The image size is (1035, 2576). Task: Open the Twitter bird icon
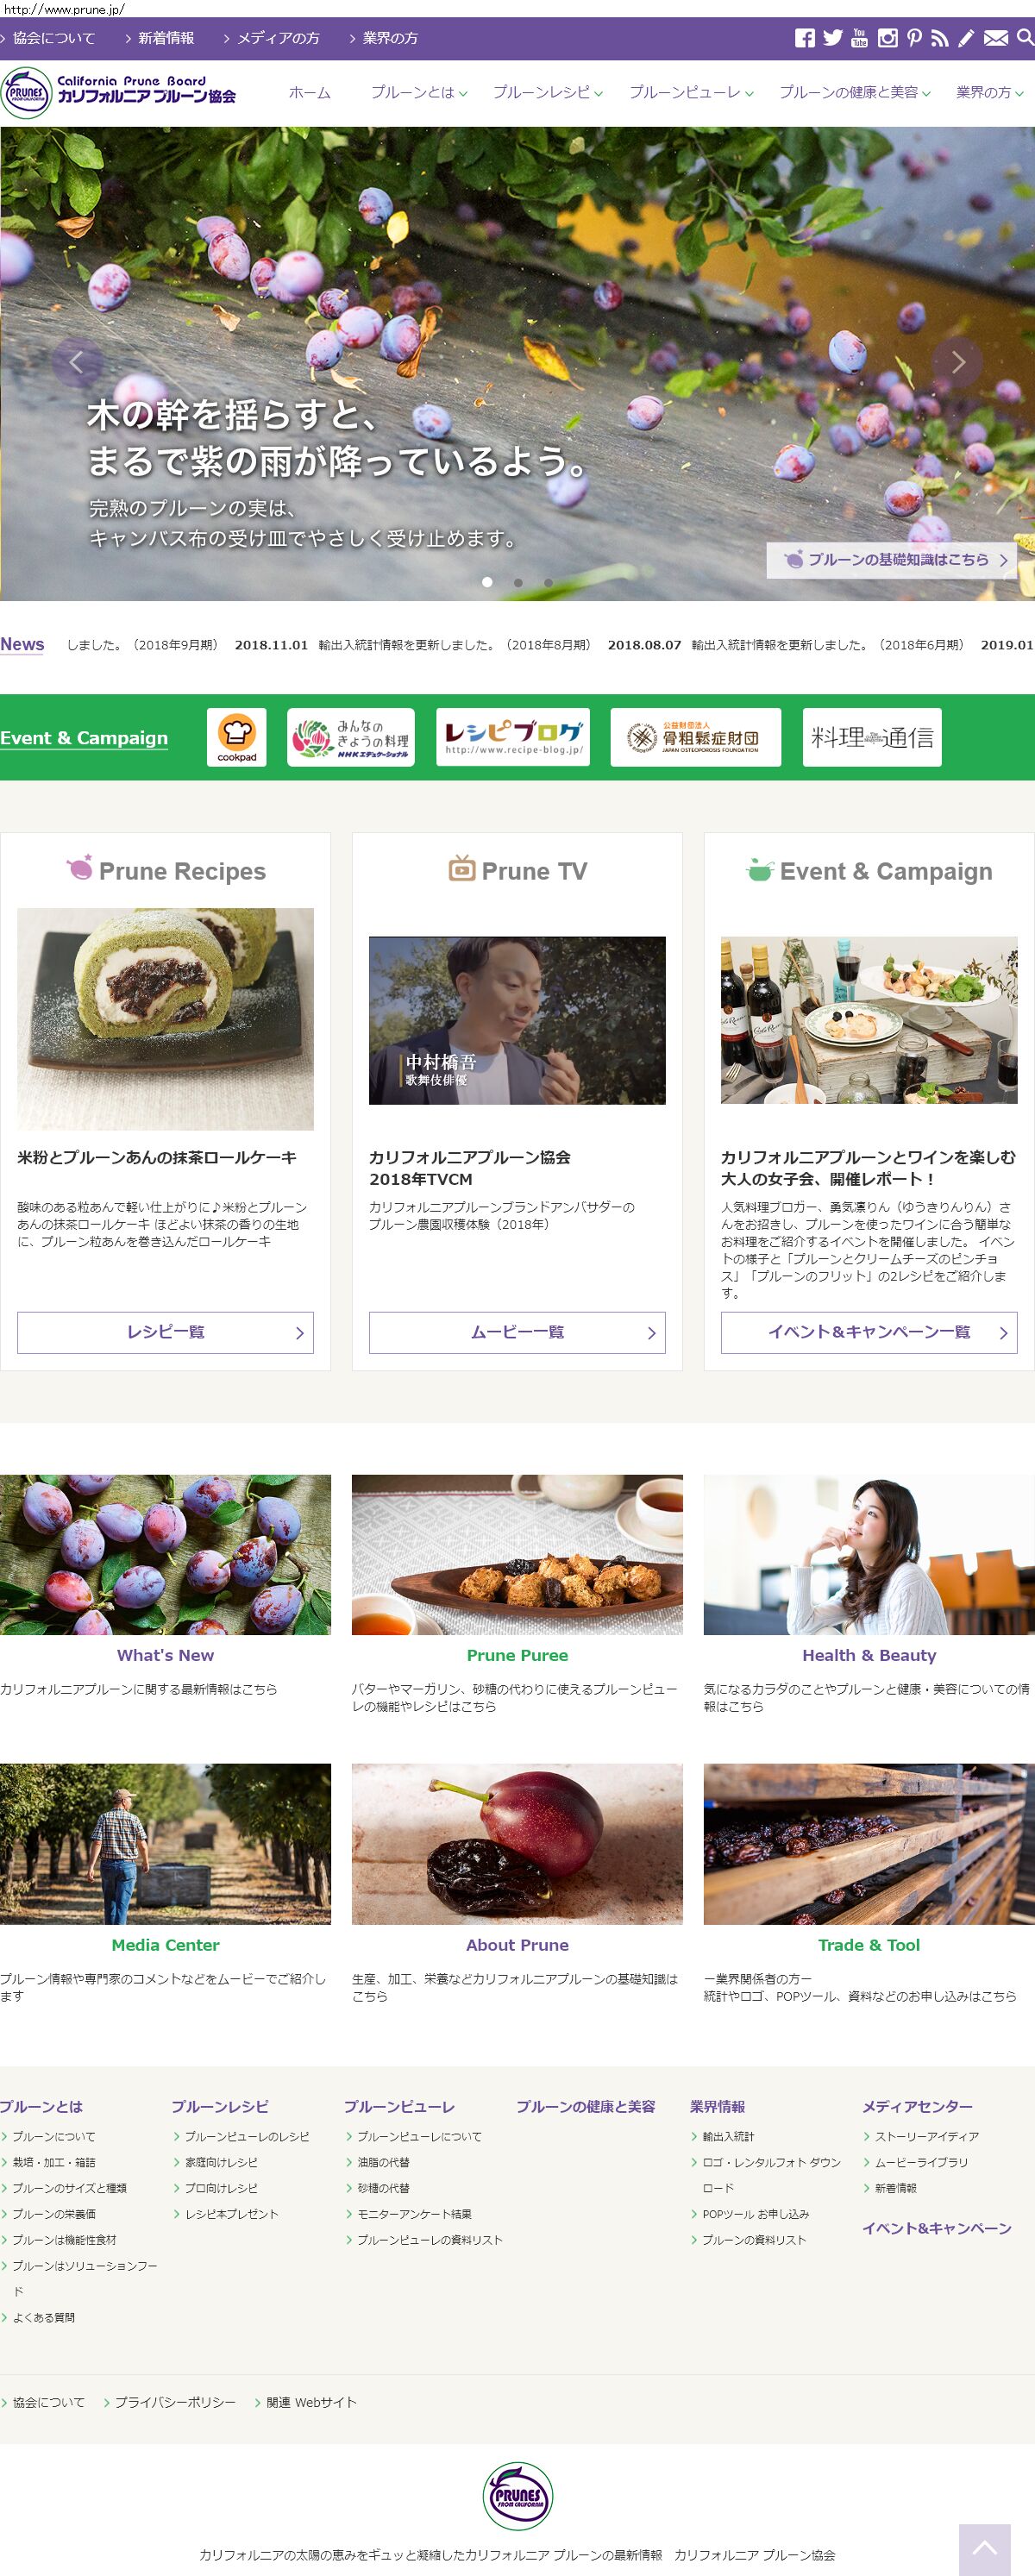832,38
